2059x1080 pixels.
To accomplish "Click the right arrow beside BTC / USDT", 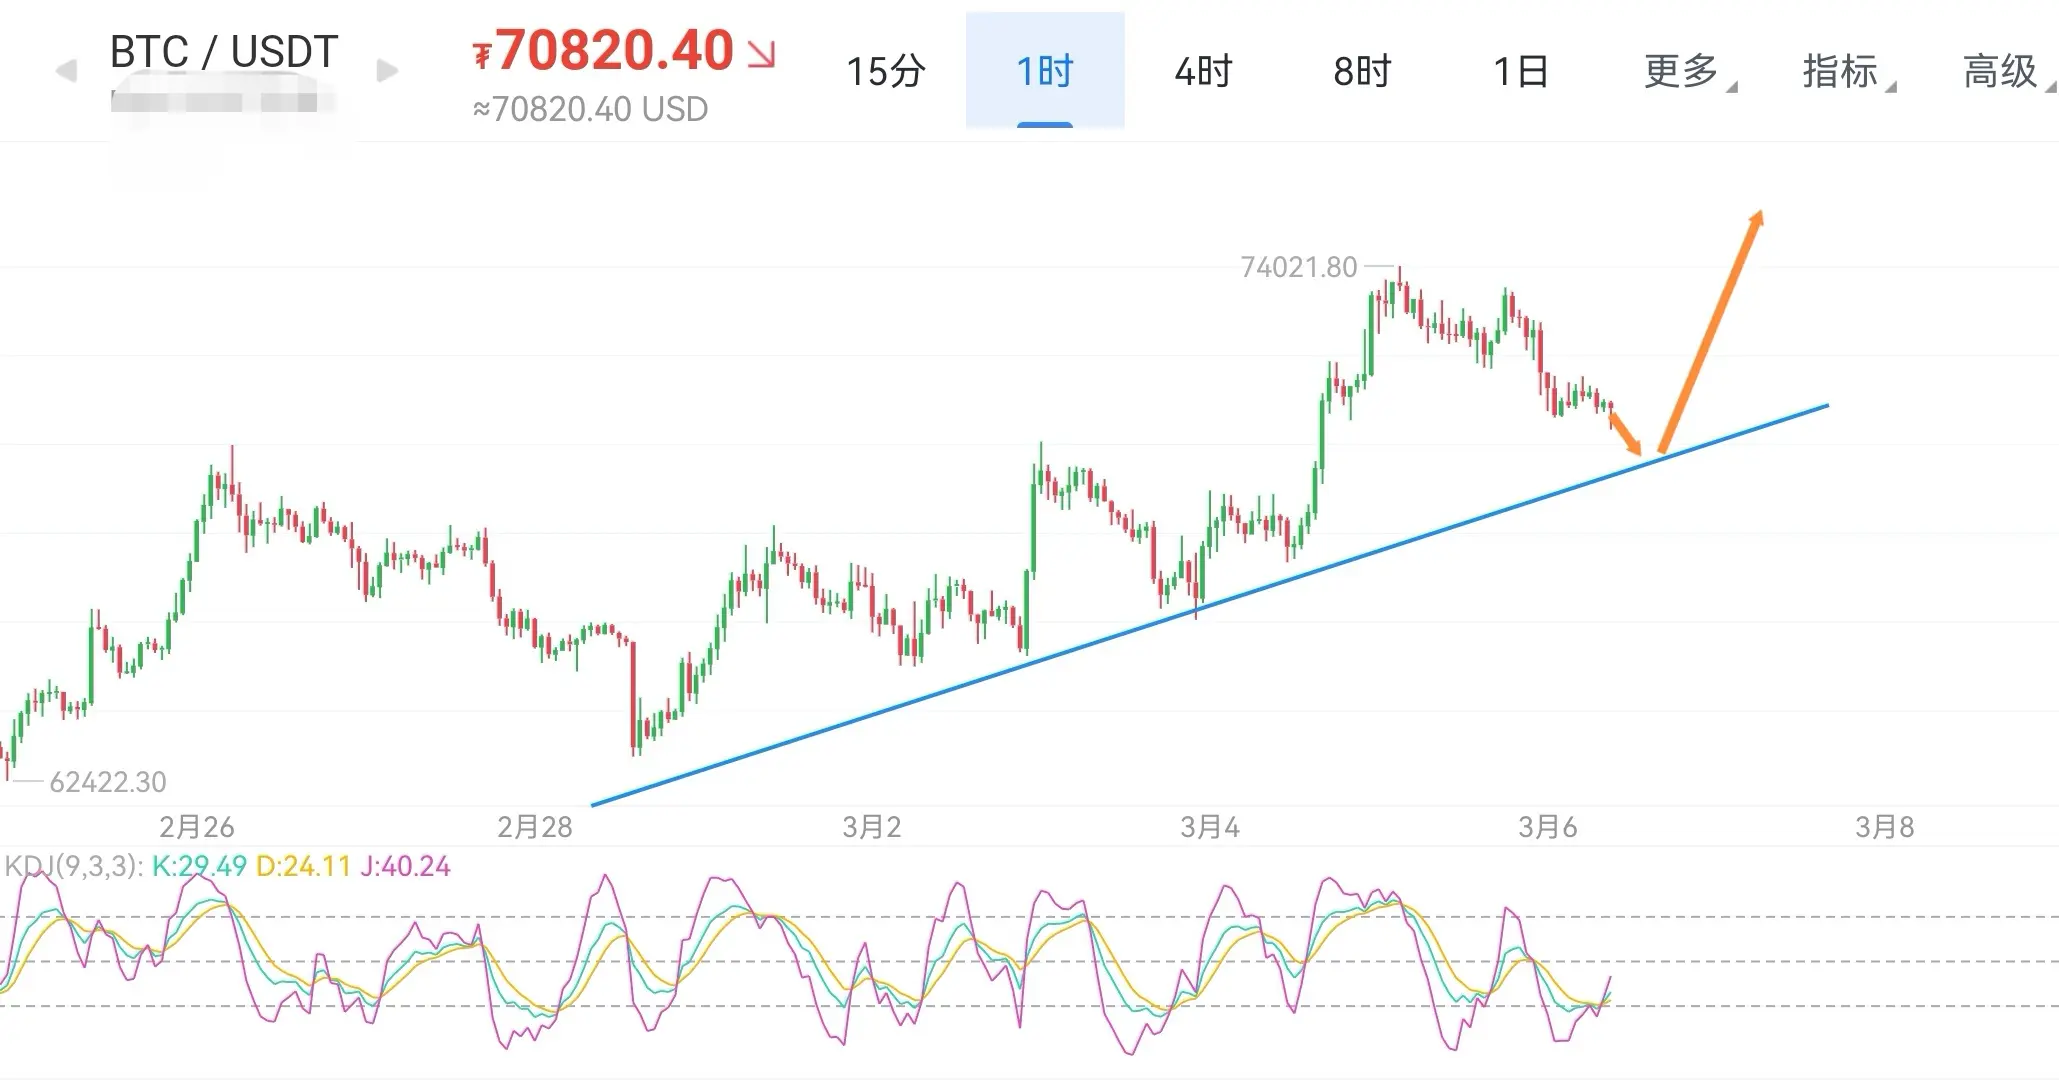I will tap(387, 71).
